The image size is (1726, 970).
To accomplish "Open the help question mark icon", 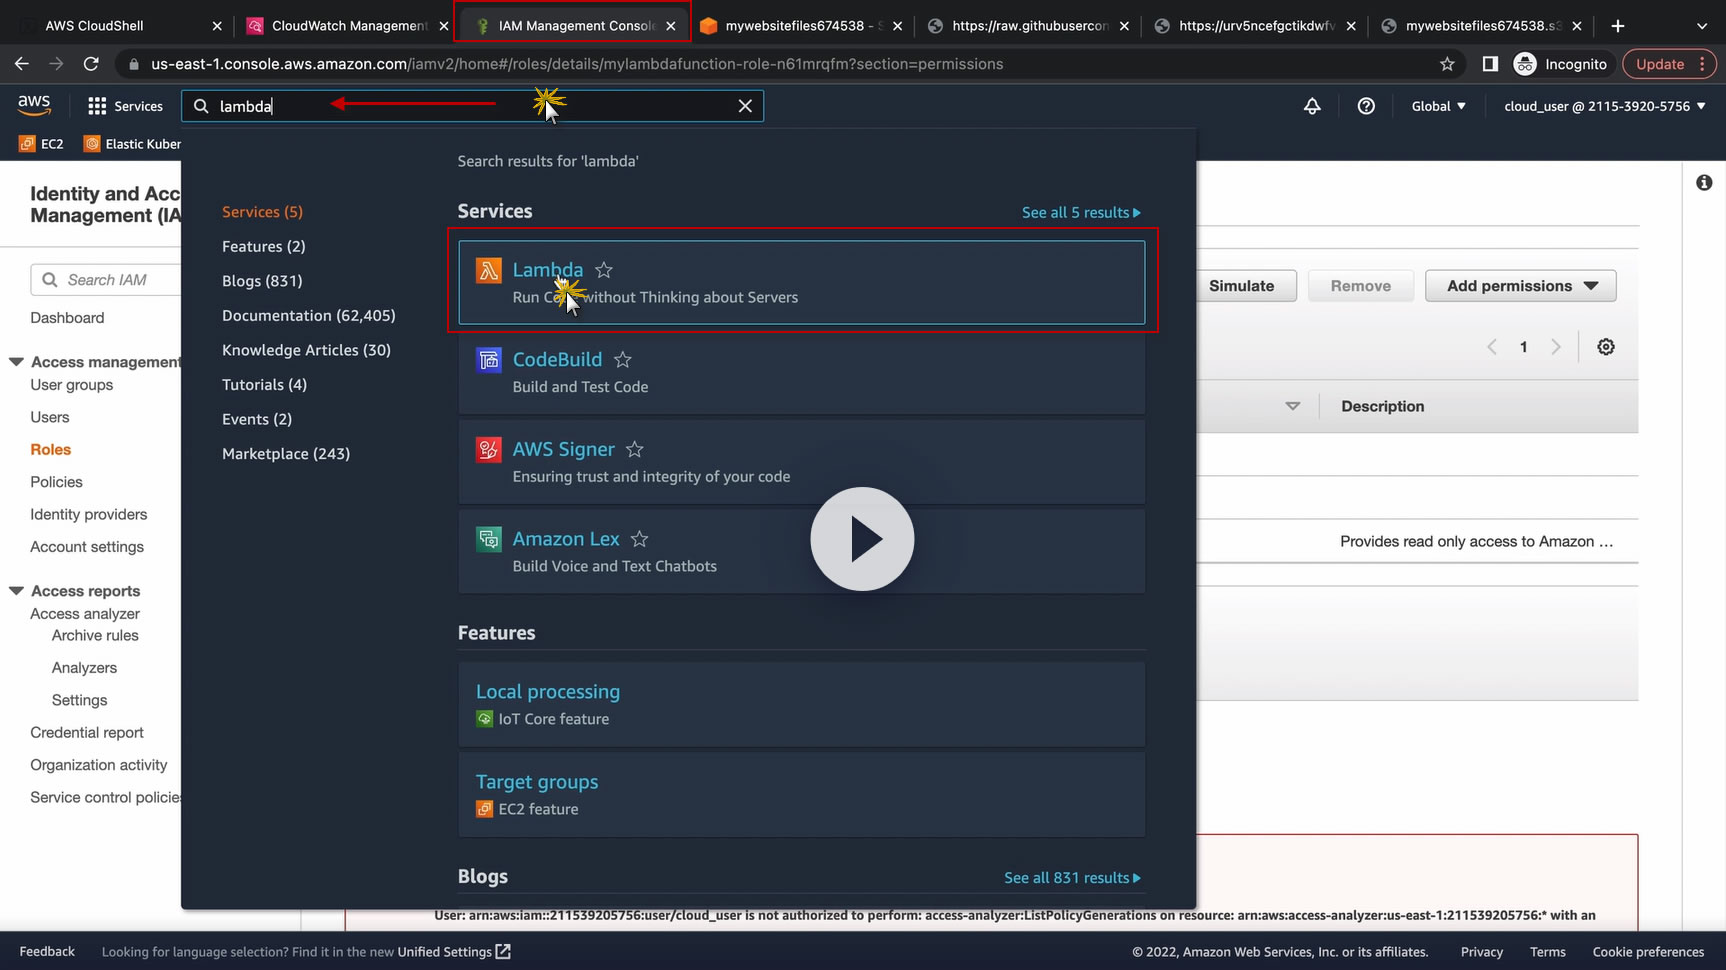I will pyautogui.click(x=1366, y=106).
